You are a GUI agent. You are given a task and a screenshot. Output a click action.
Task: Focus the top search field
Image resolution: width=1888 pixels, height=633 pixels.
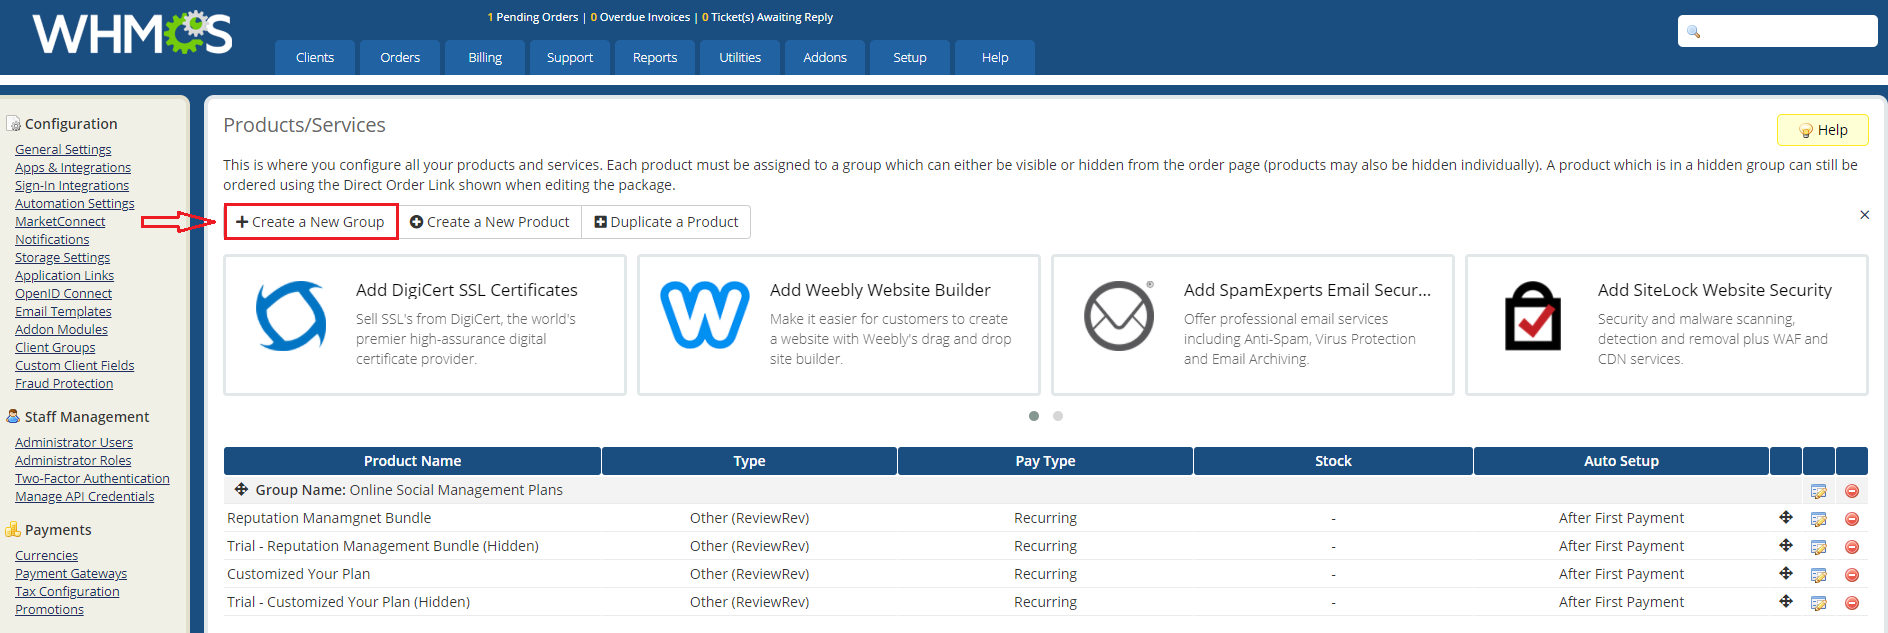(x=1777, y=31)
